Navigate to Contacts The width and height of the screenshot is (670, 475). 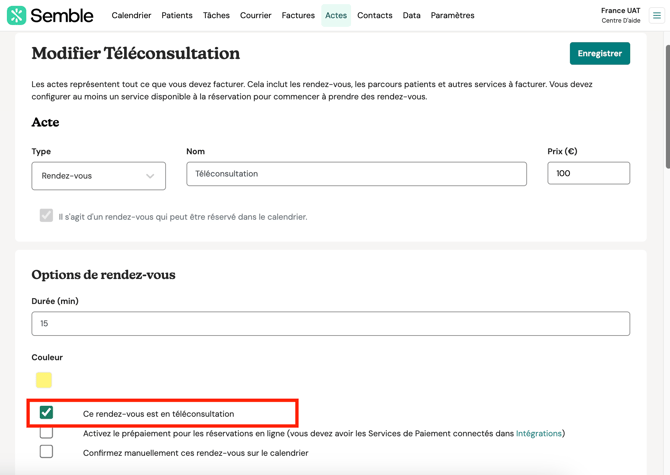375,16
